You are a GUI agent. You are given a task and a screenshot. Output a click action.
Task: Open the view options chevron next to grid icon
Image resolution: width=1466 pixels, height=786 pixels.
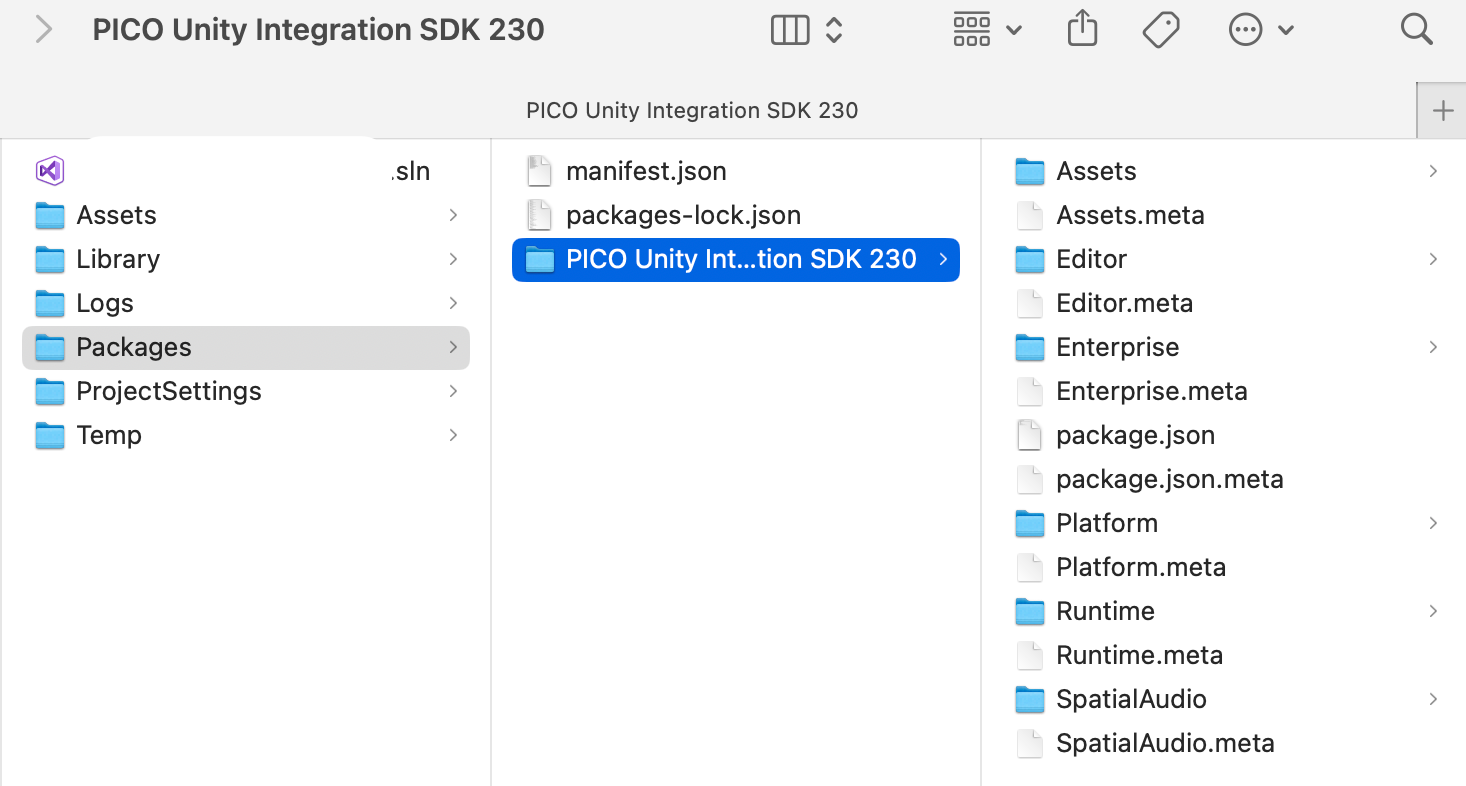(x=1014, y=29)
